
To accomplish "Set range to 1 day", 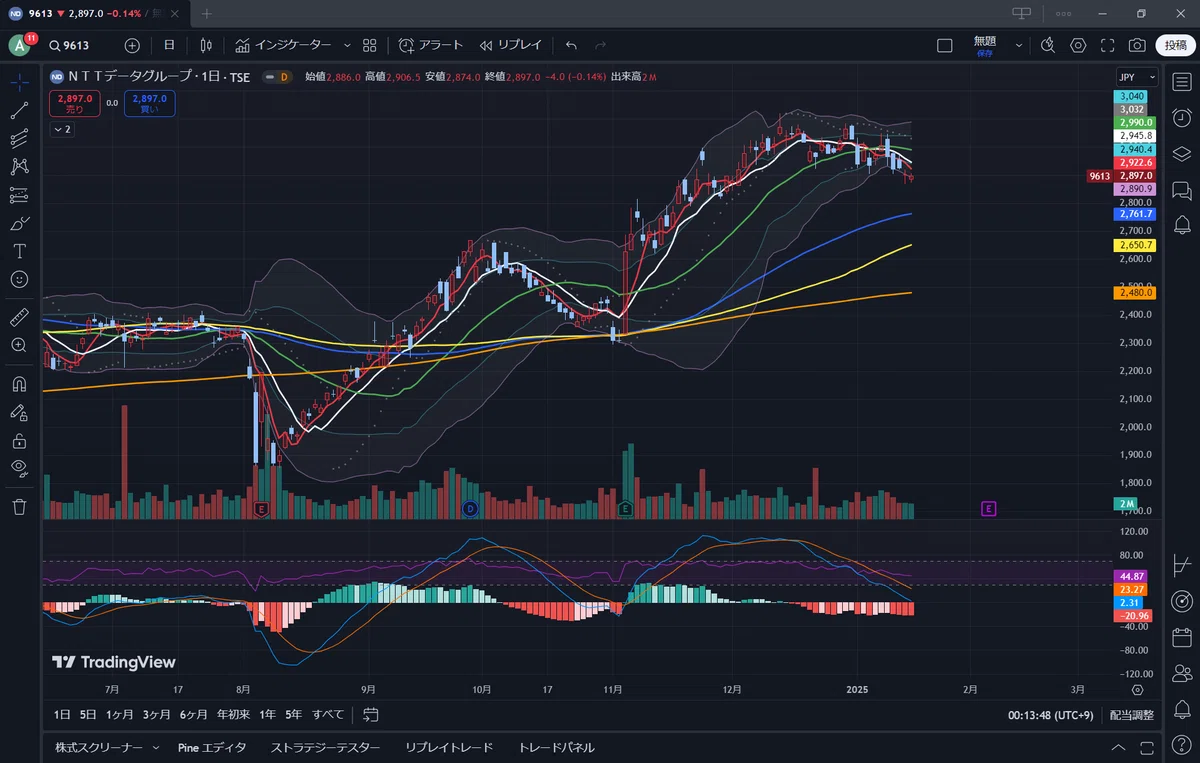I will point(62,714).
